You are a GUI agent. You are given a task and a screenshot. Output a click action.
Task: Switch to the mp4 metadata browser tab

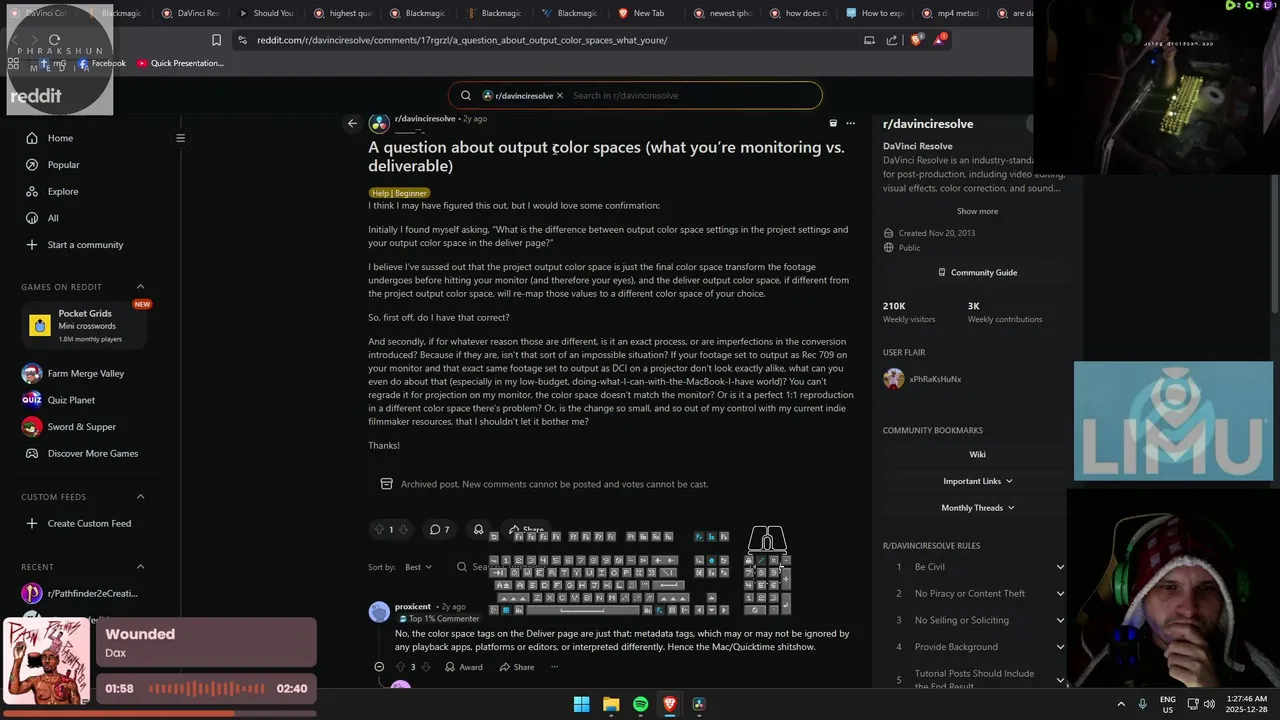point(950,13)
